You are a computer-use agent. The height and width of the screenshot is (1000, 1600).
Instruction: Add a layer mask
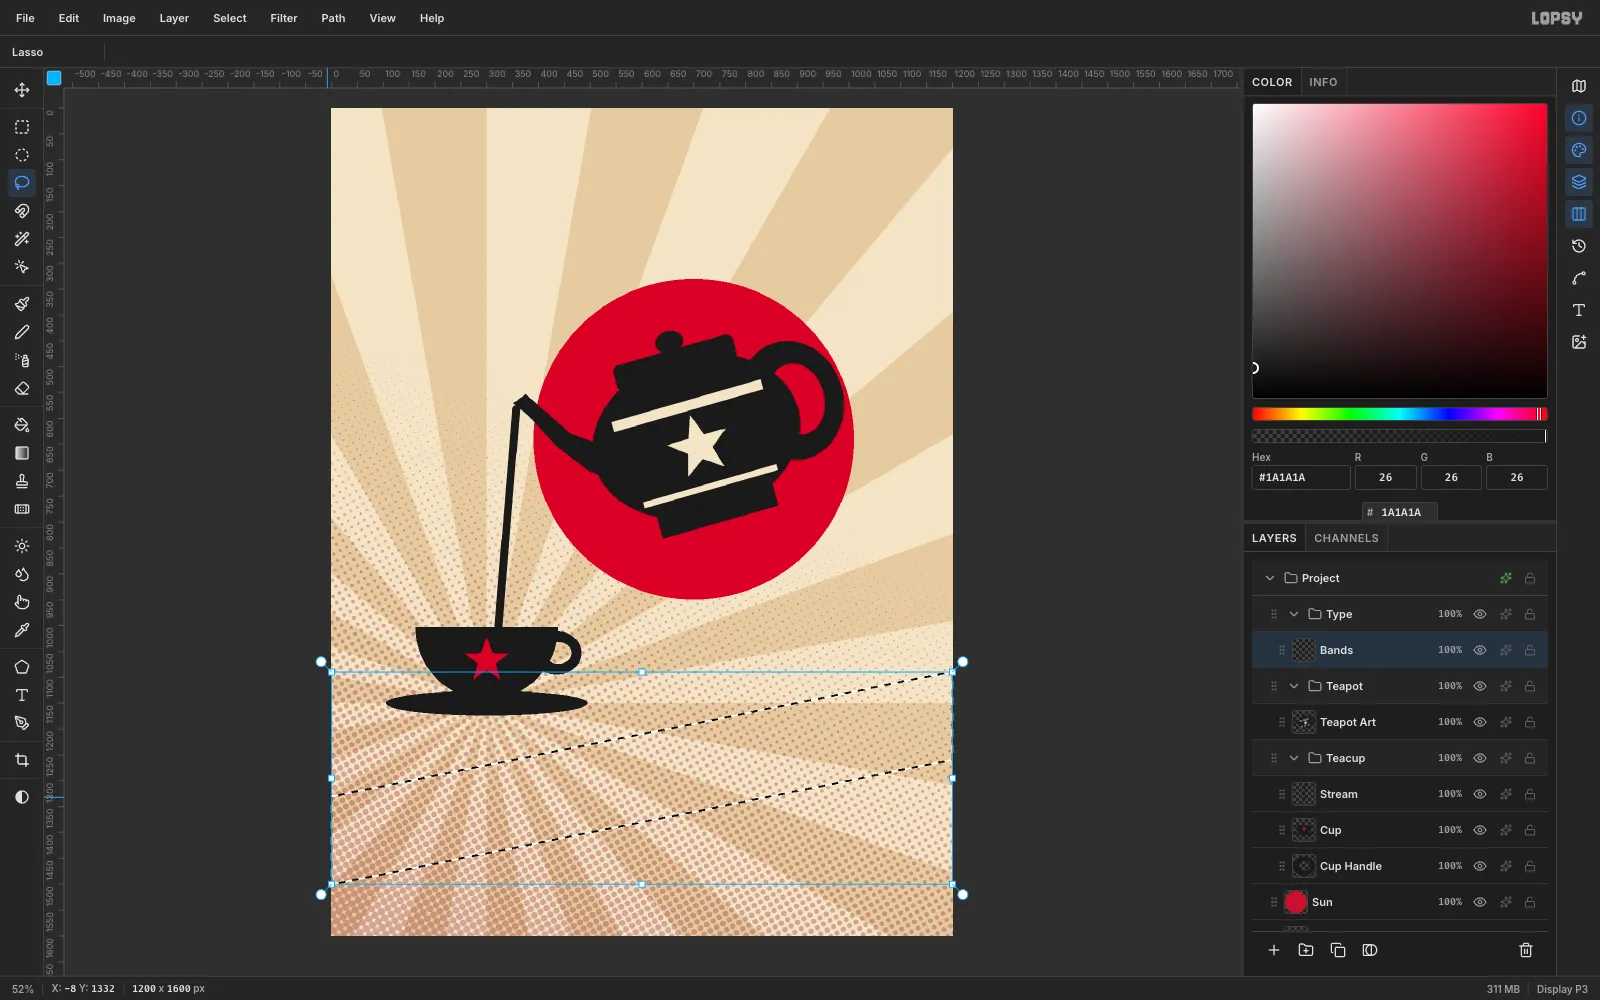coord(1370,950)
